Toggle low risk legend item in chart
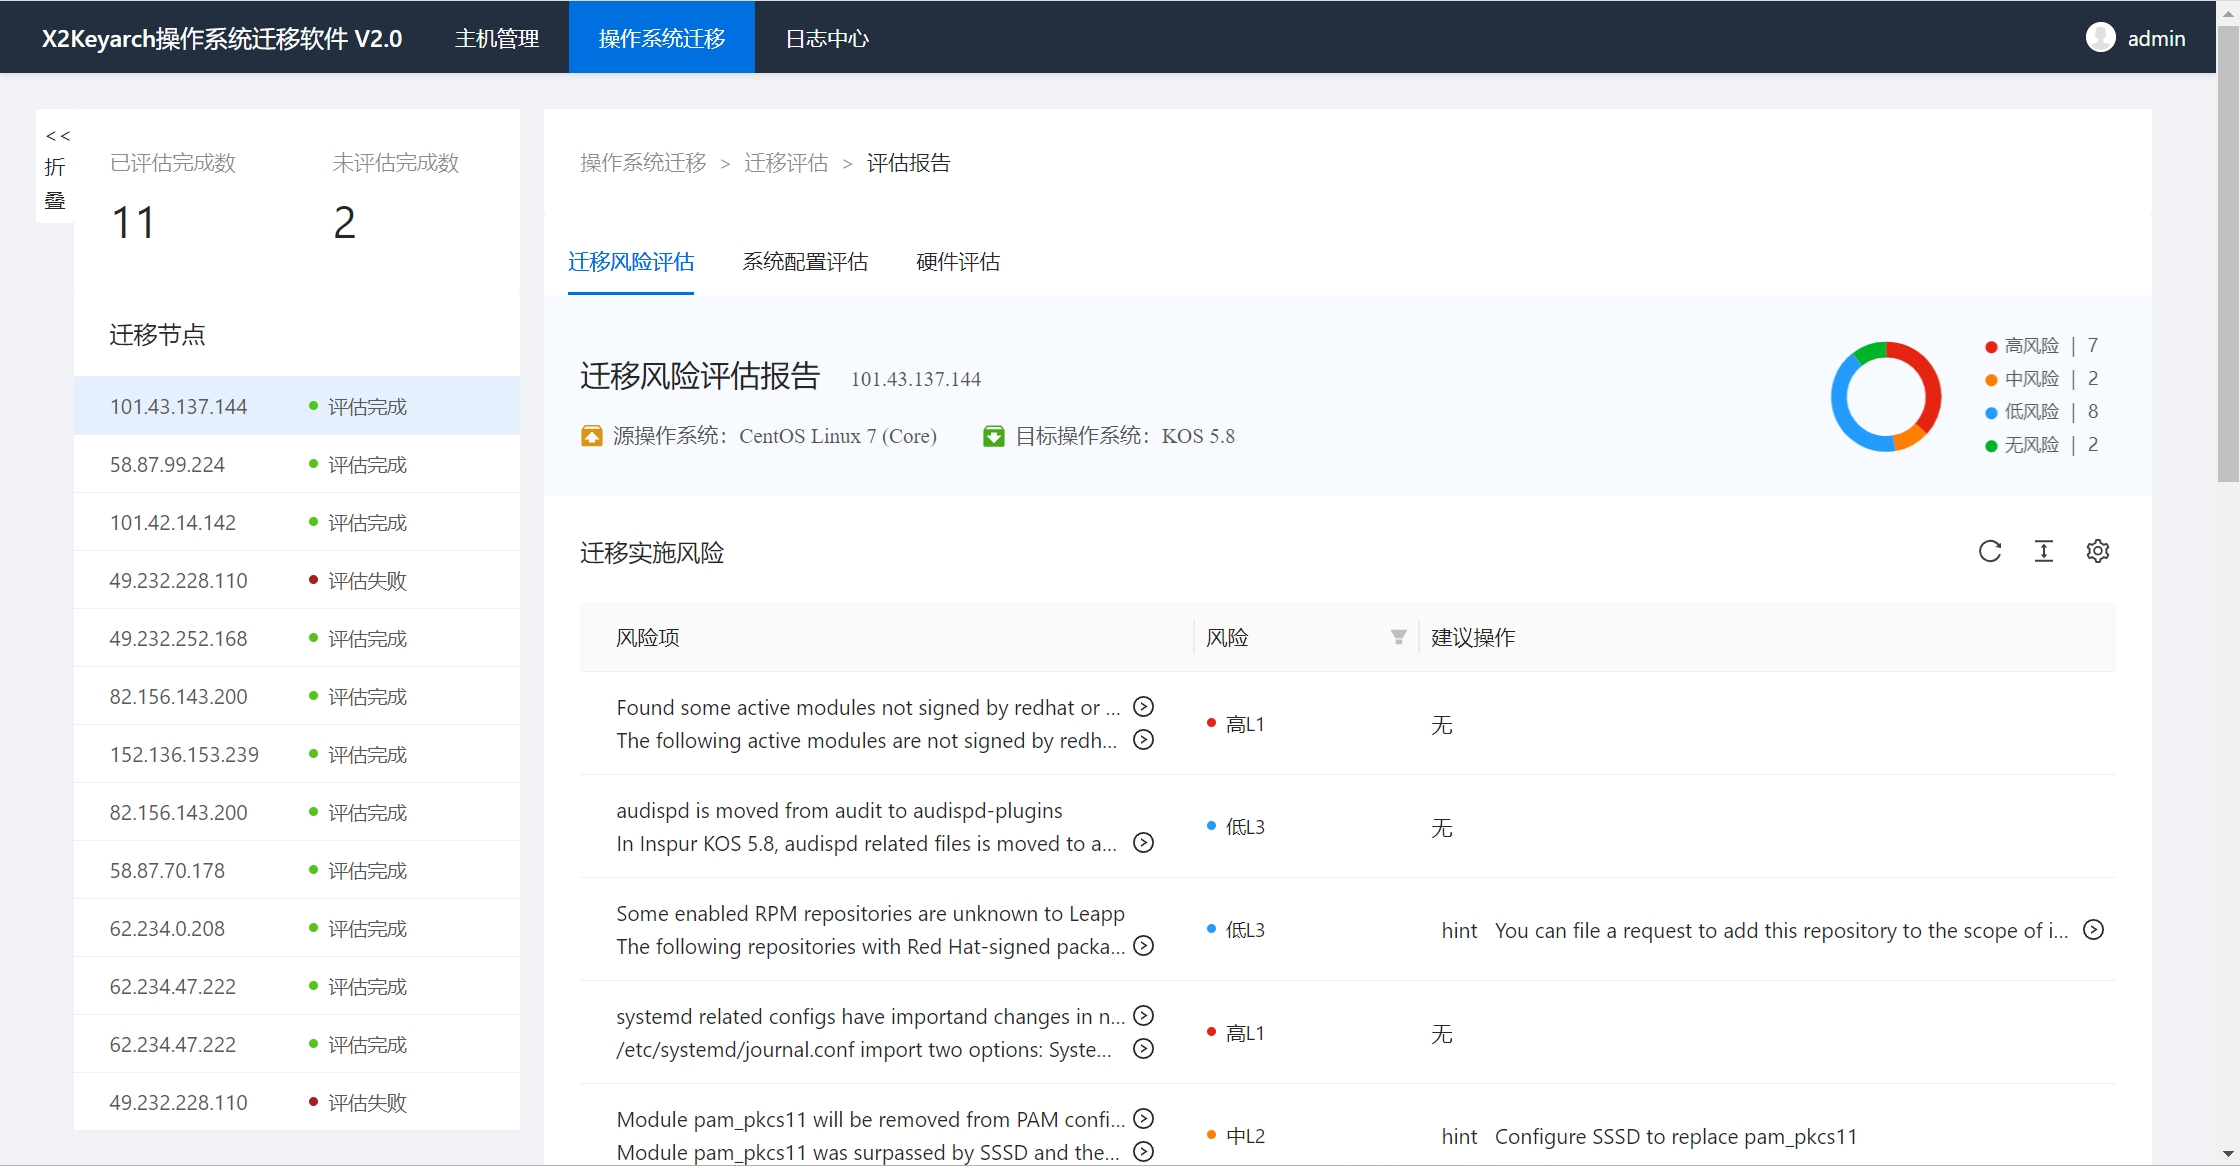Viewport: 2240px width, 1166px height. tap(2031, 412)
